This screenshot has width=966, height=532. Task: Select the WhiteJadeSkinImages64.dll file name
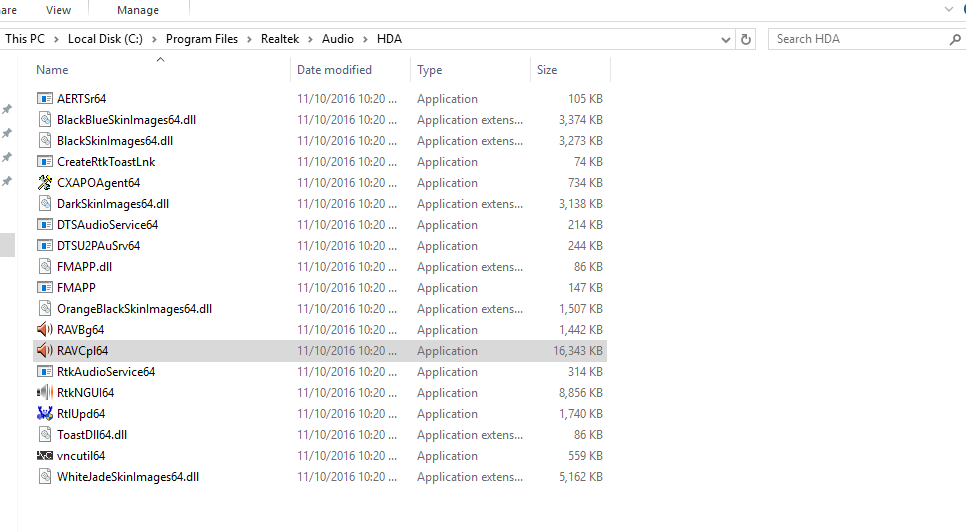[128, 477]
